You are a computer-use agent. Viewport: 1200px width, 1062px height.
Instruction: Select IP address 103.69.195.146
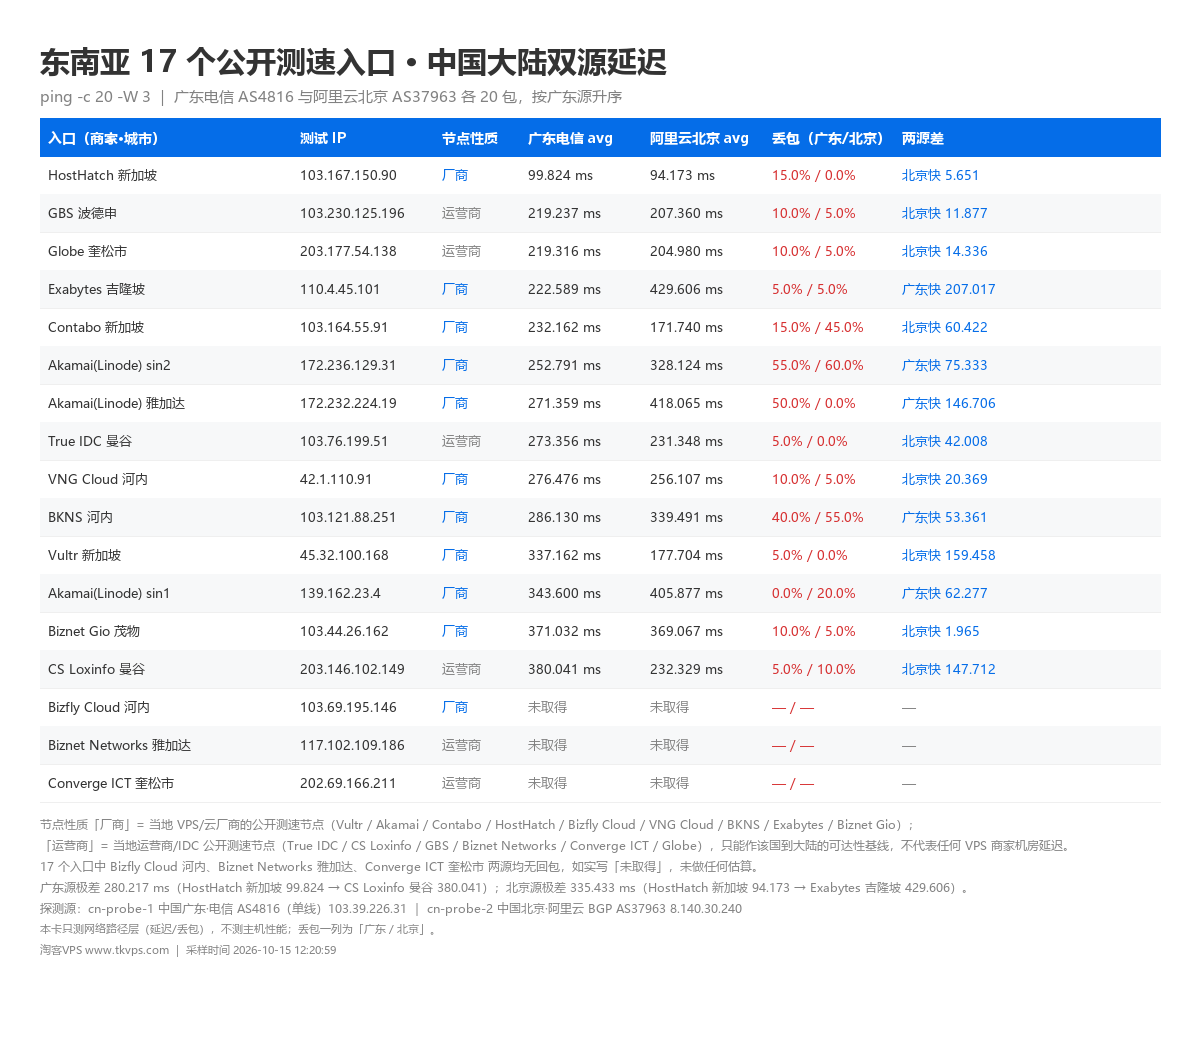pyautogui.click(x=348, y=707)
